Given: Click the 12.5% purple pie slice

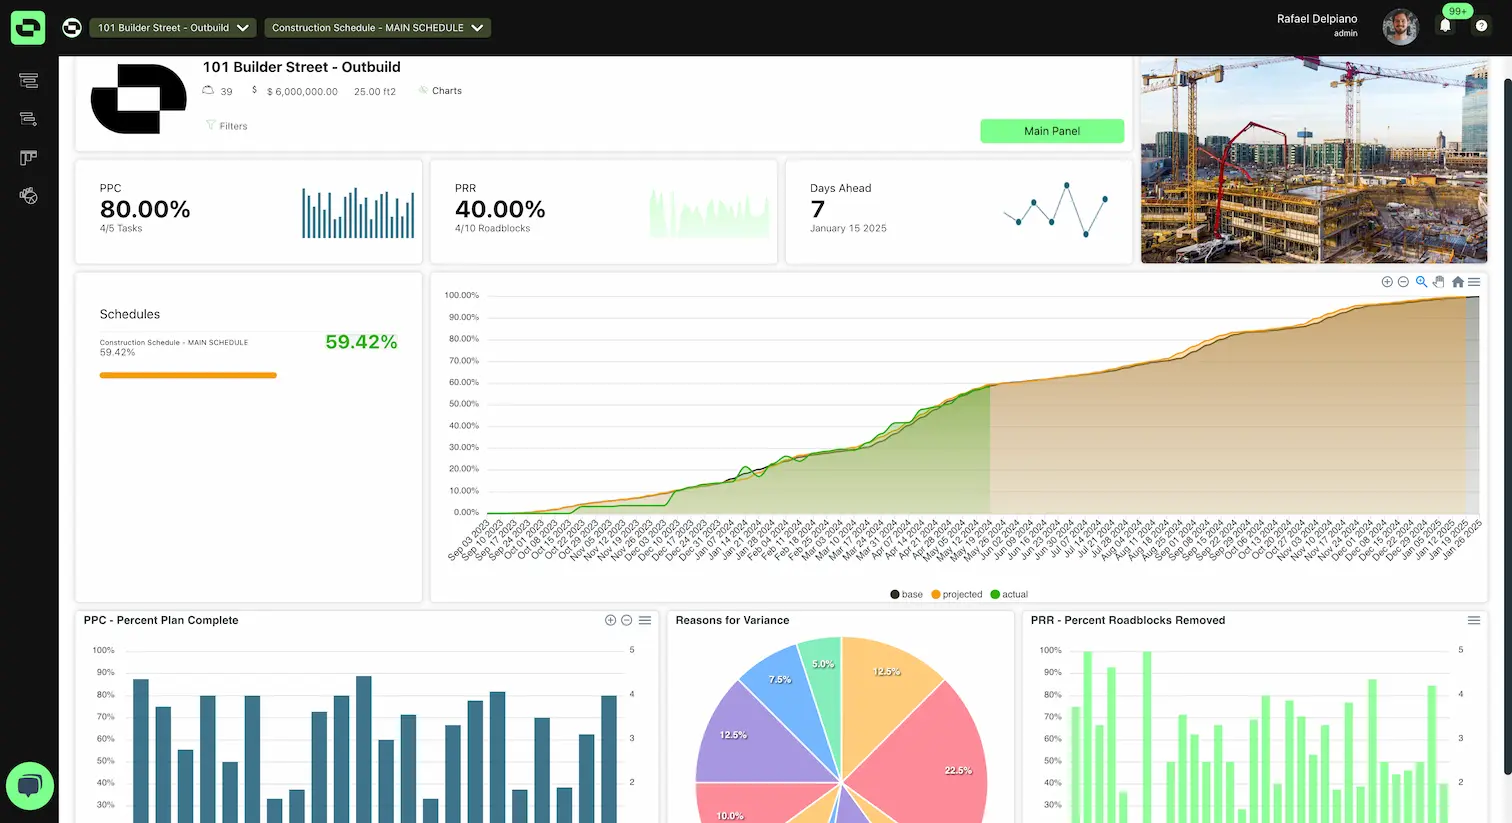Looking at the screenshot, I should [x=755, y=735].
